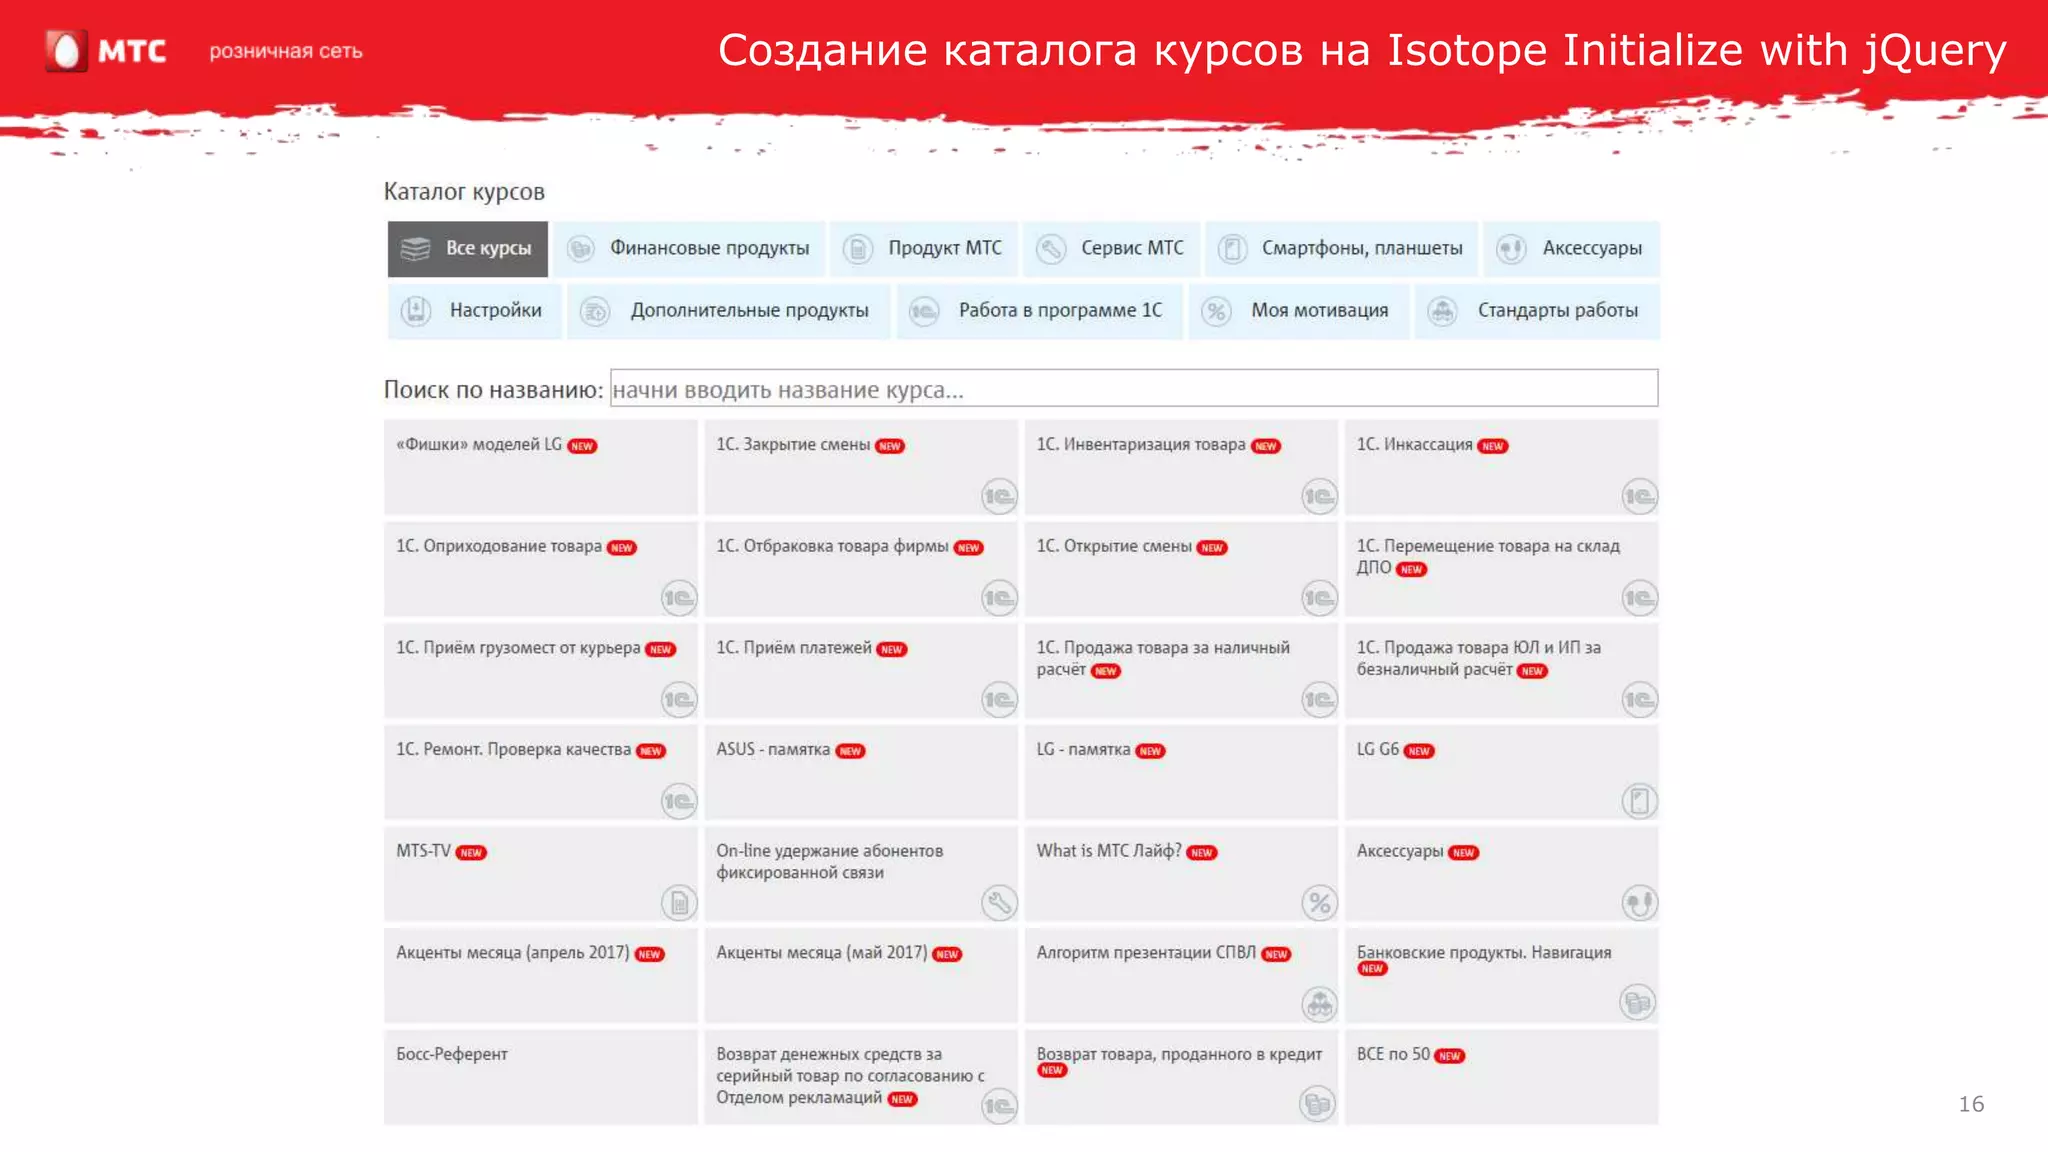Viewport: 2048px width, 1152px height.
Task: Click 1C icon on Закрытие смены card
Action: 999,496
